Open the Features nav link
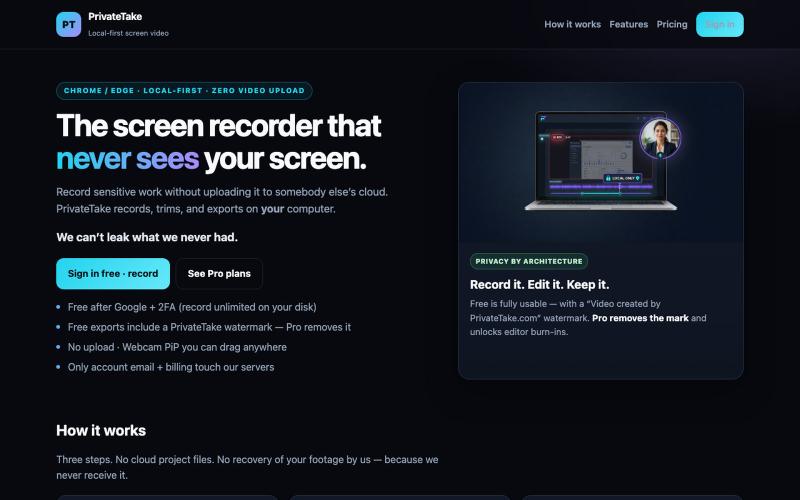The width and height of the screenshot is (800, 500). 629,24
